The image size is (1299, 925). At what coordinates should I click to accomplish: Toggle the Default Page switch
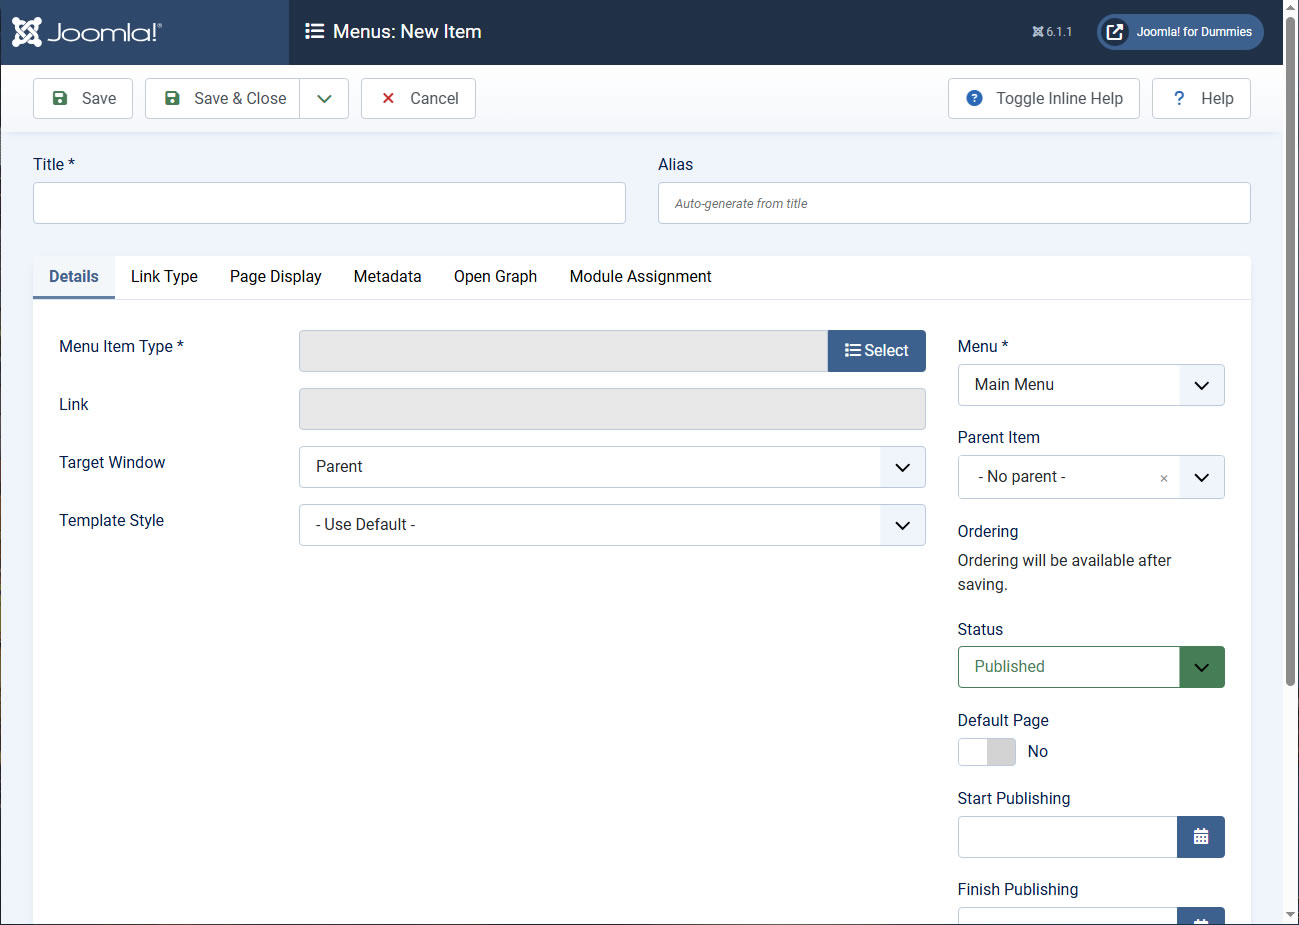[x=987, y=752]
